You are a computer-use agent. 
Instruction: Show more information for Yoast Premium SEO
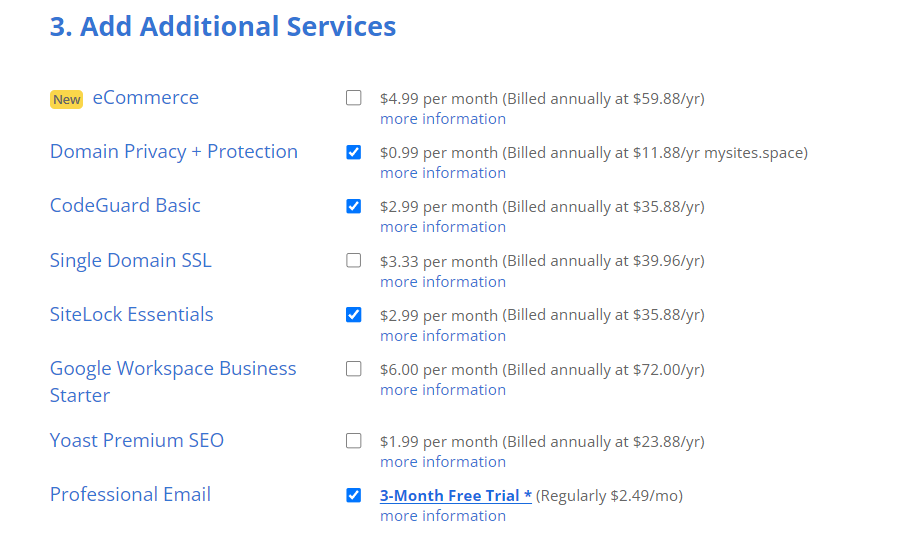[x=443, y=462]
